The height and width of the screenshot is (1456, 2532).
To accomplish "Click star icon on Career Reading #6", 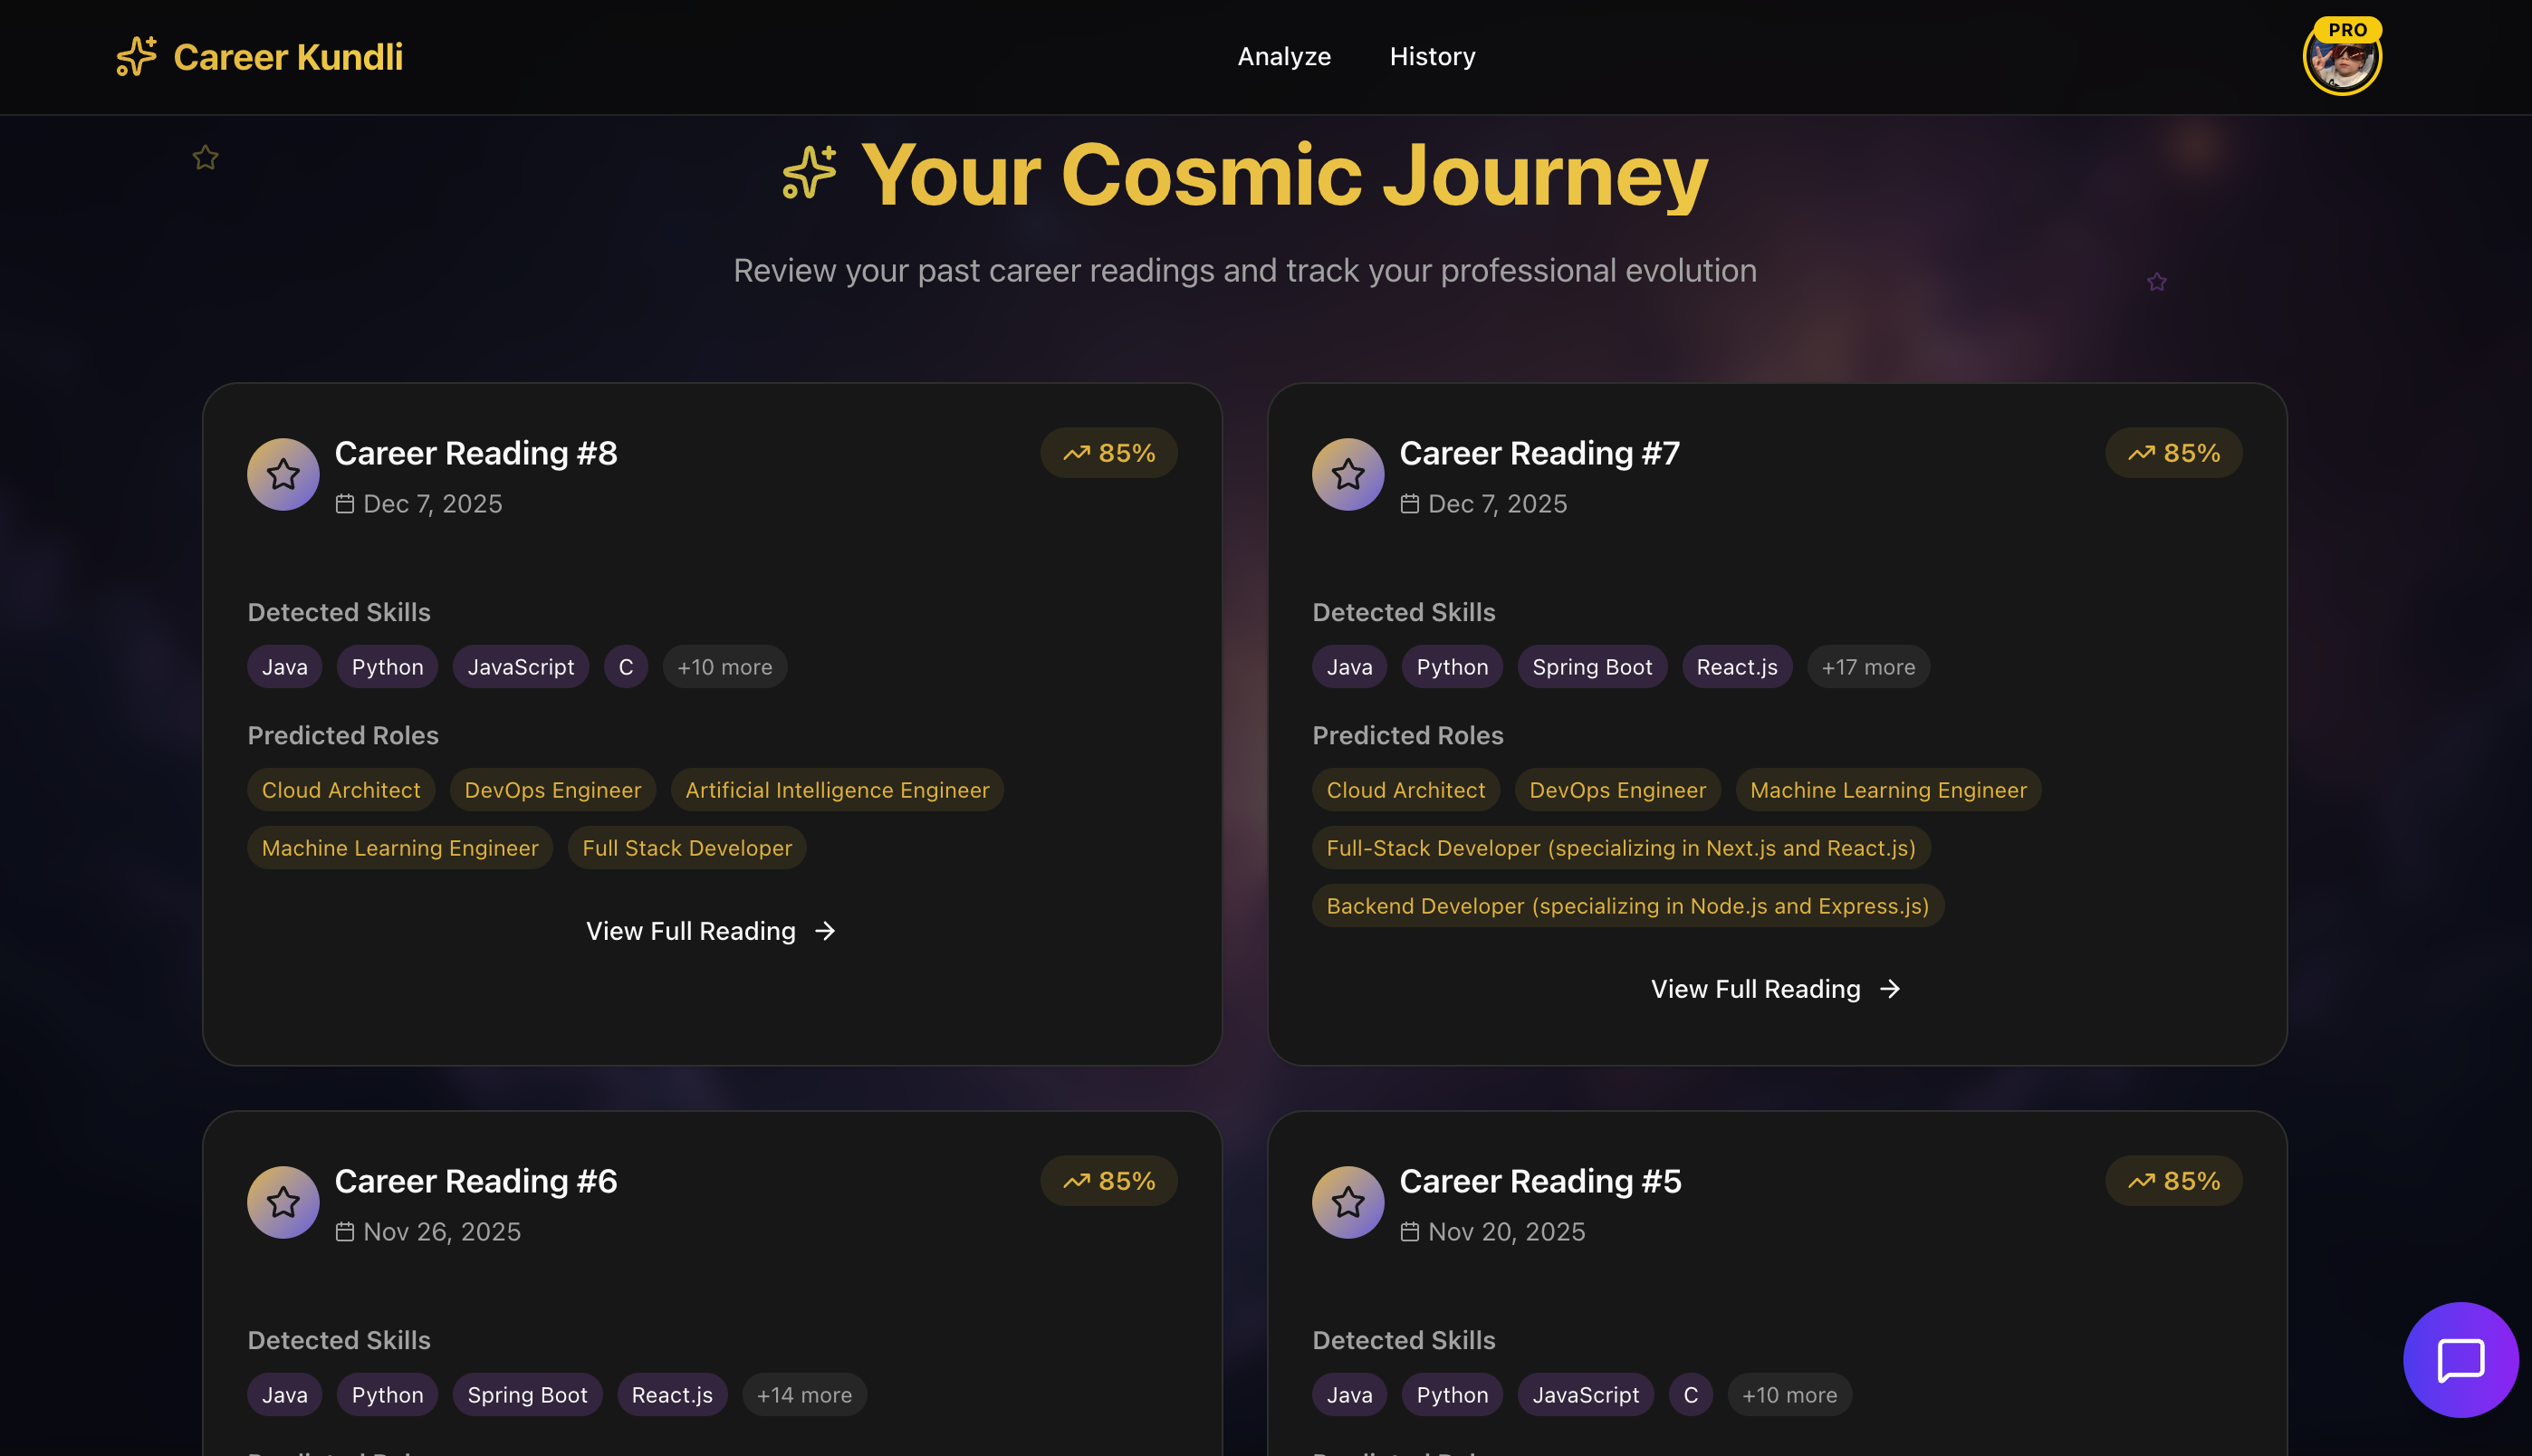I will pyautogui.click(x=283, y=1202).
